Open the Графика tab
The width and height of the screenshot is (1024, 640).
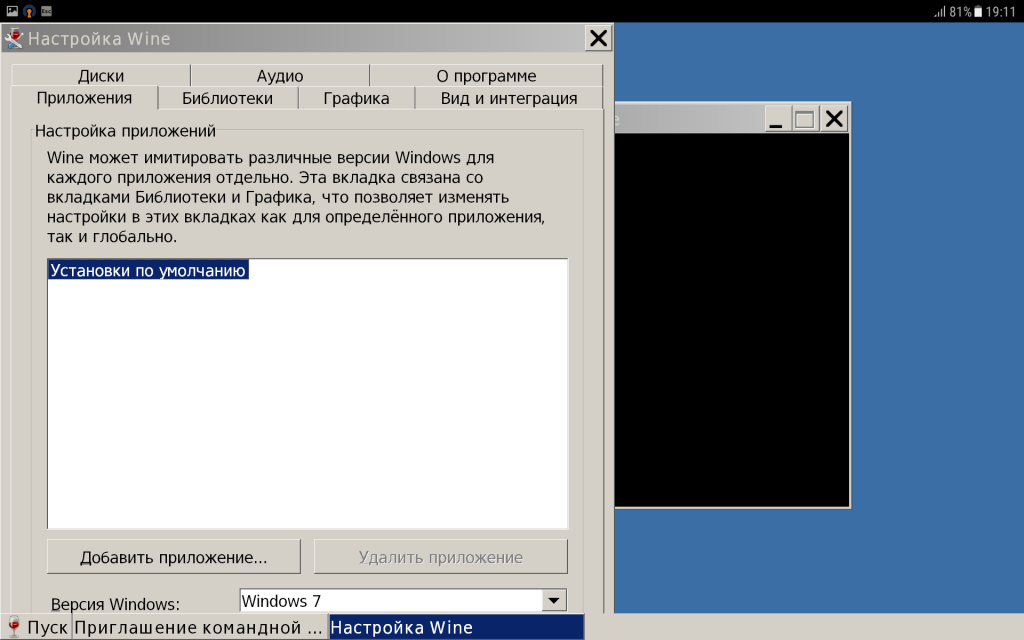[x=356, y=99]
